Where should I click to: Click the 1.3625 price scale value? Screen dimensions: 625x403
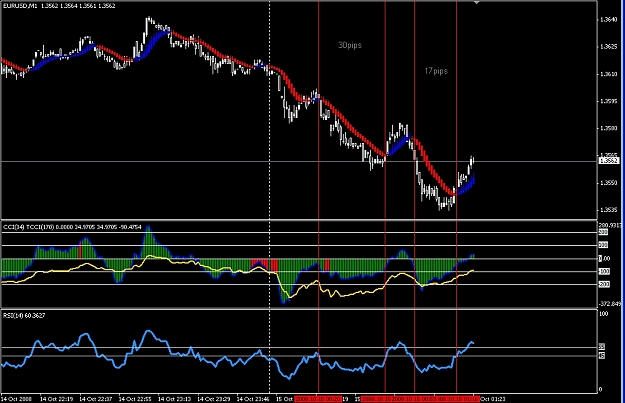[x=608, y=47]
